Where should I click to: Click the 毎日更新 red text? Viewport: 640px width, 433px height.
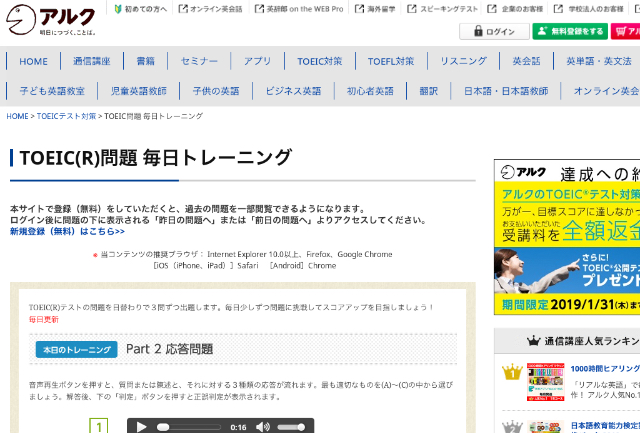(44, 320)
